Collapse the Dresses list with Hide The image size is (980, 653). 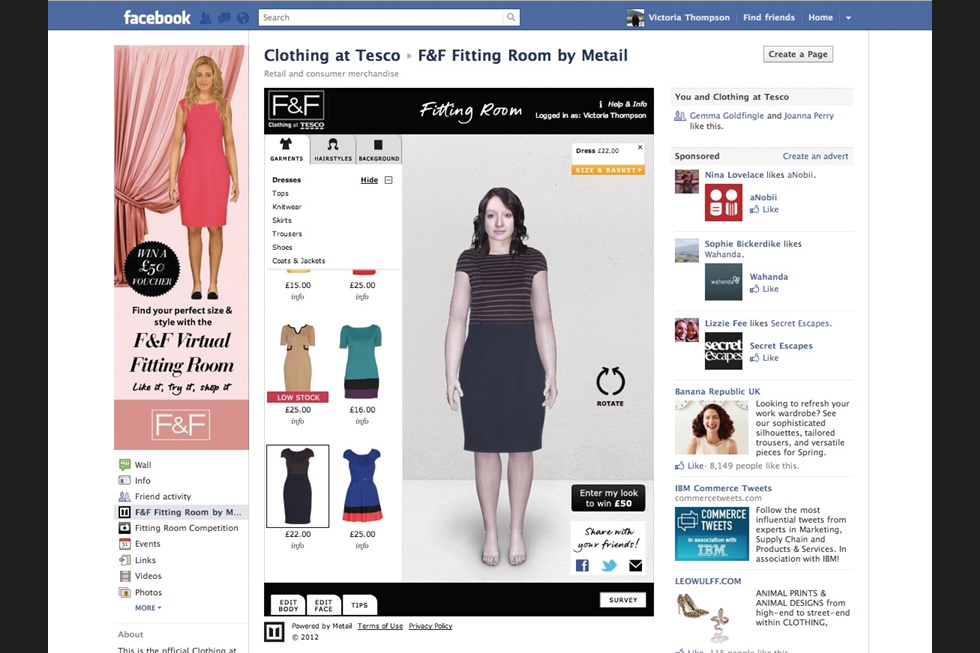(x=370, y=180)
